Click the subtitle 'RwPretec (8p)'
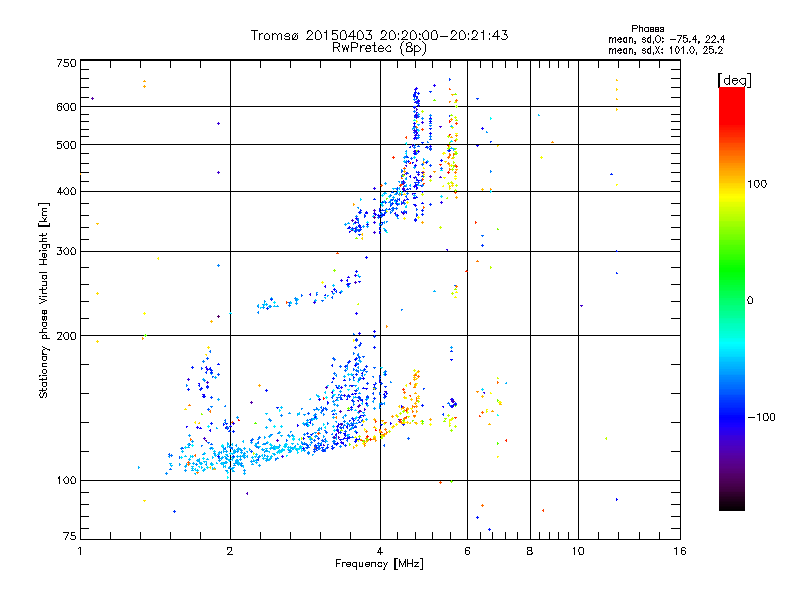The height and width of the screenshot is (600, 800). pos(379,48)
